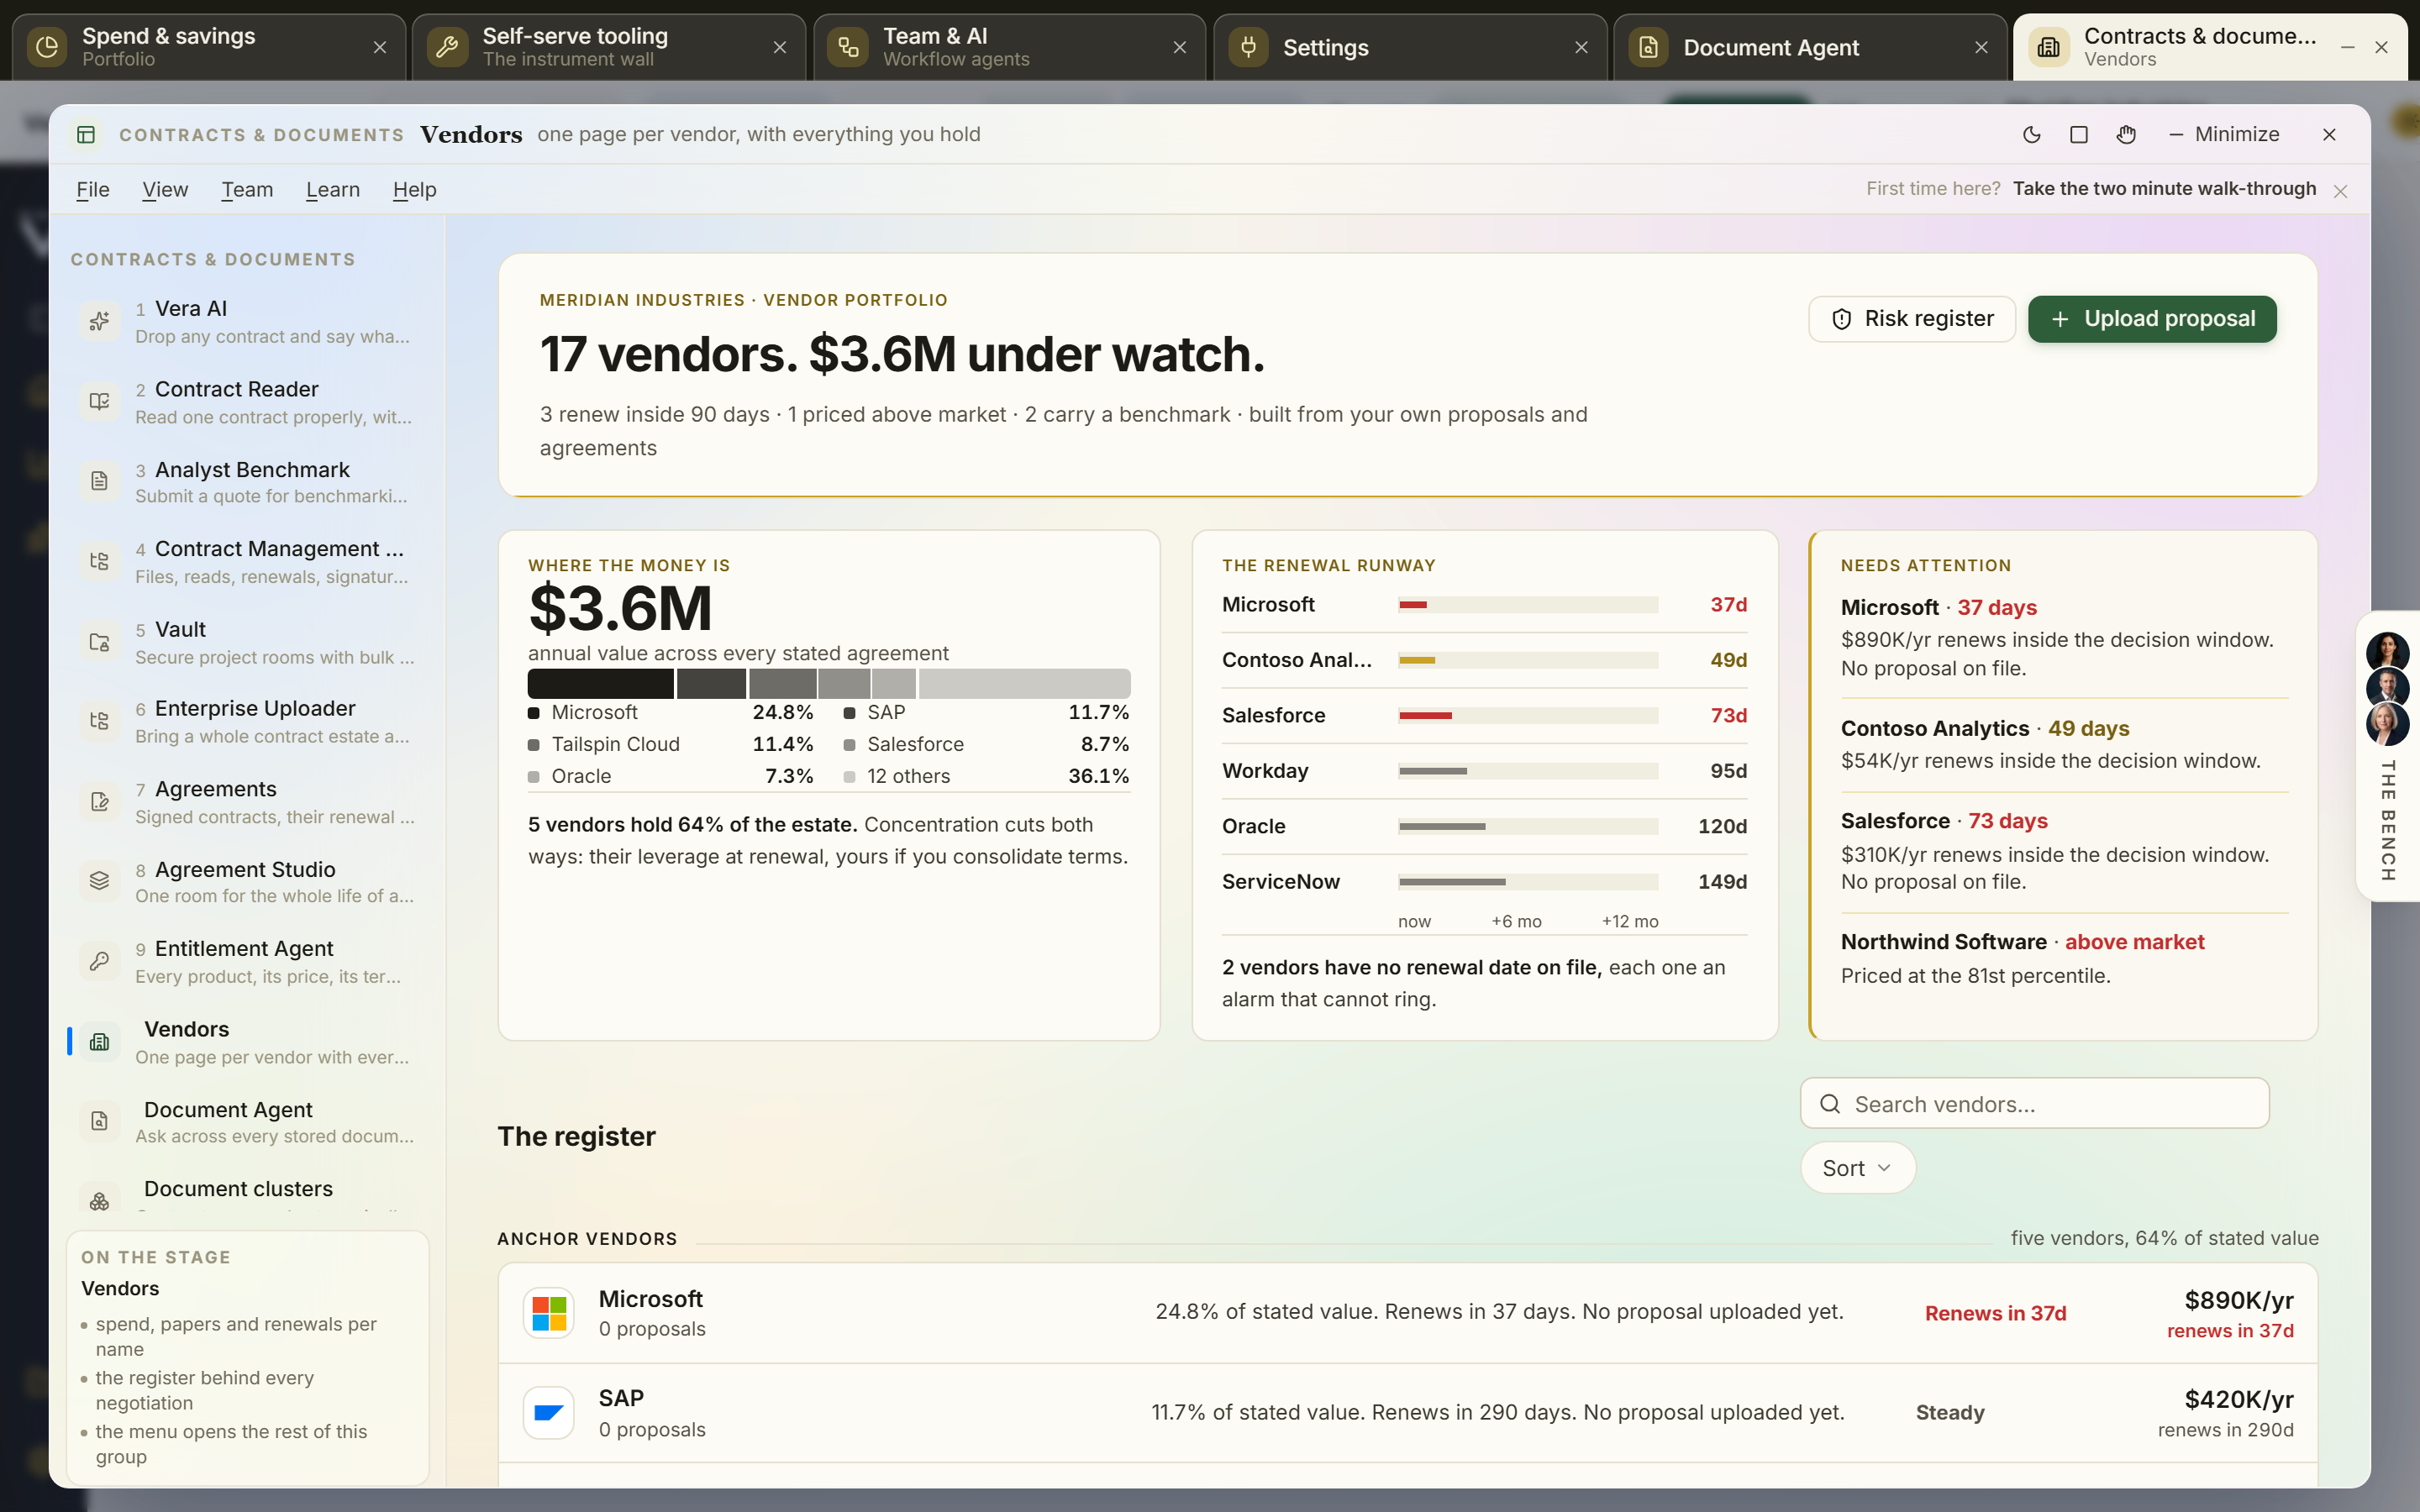2420x1512 pixels.
Task: Switch to the Team & AI tab
Action: tap(1009, 47)
